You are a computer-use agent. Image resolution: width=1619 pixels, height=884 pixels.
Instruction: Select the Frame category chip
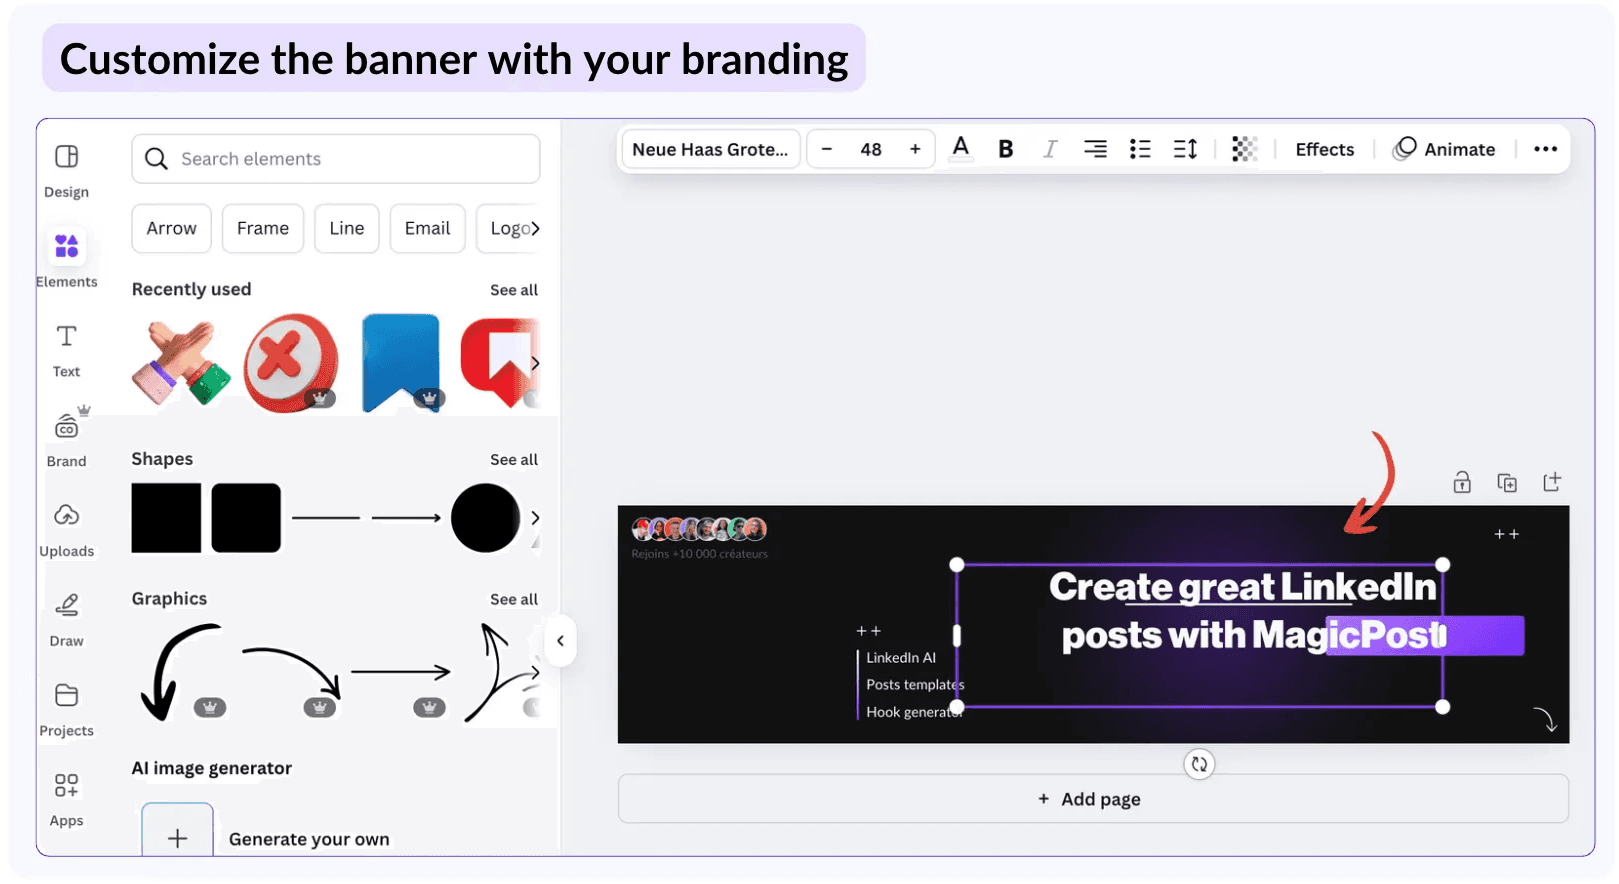(x=263, y=229)
